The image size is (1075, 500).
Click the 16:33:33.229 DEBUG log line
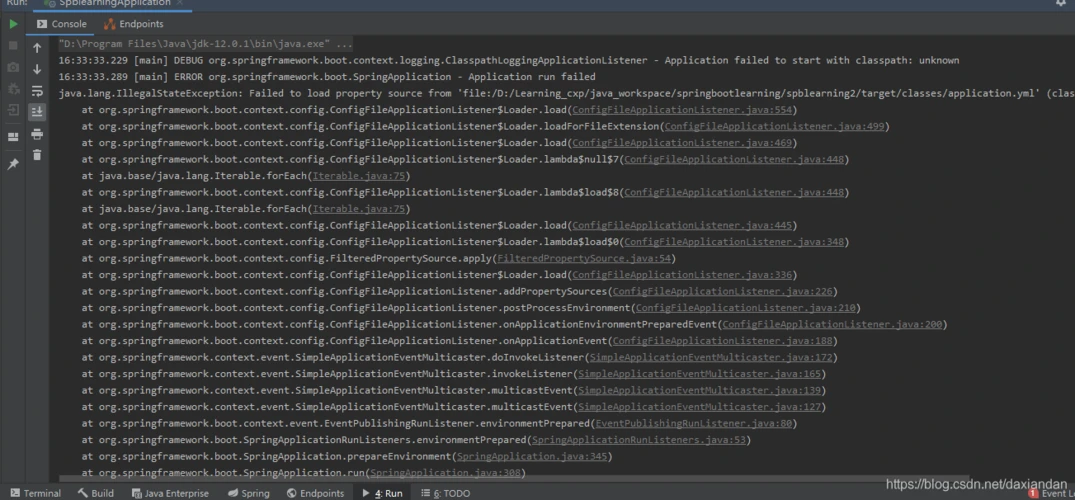[509, 60]
